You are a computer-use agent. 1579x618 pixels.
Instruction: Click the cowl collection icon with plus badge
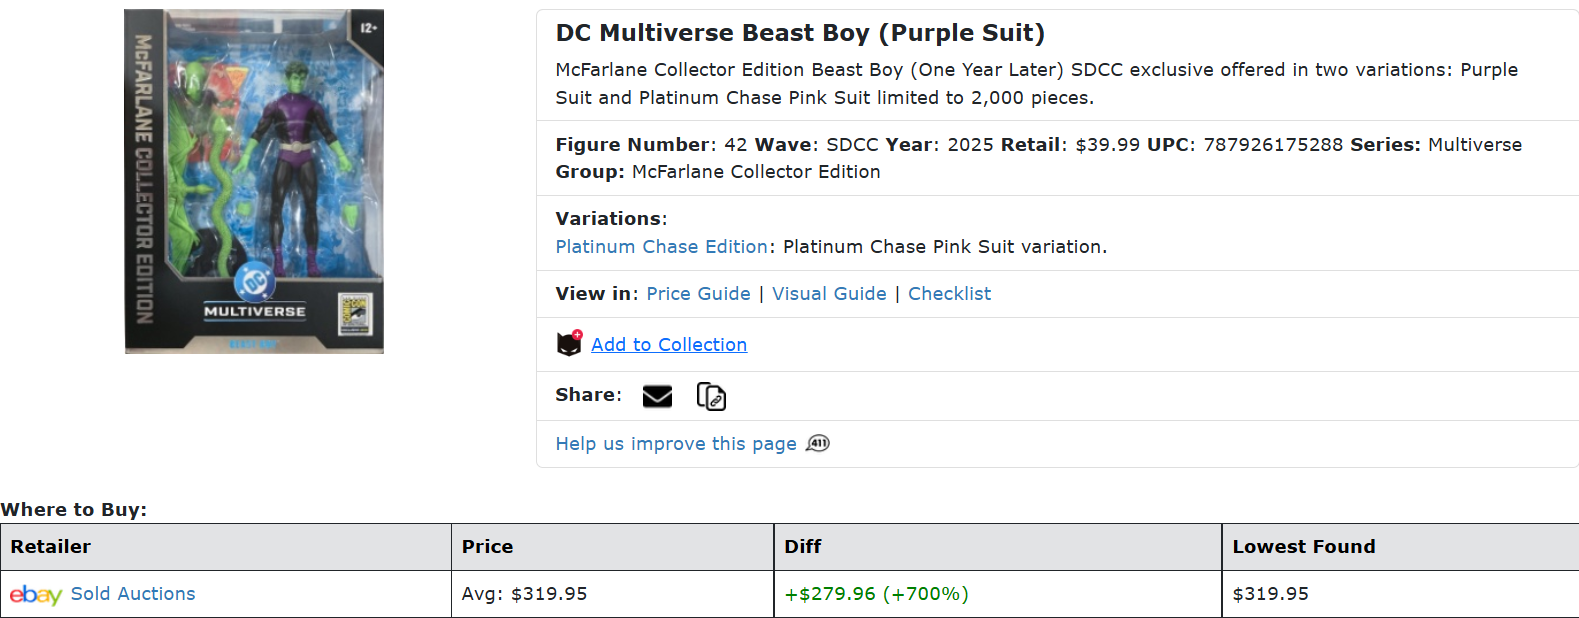pos(569,343)
